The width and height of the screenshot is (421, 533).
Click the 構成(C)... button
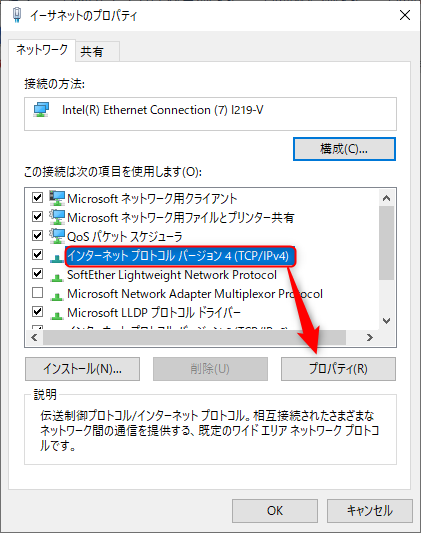[344, 149]
